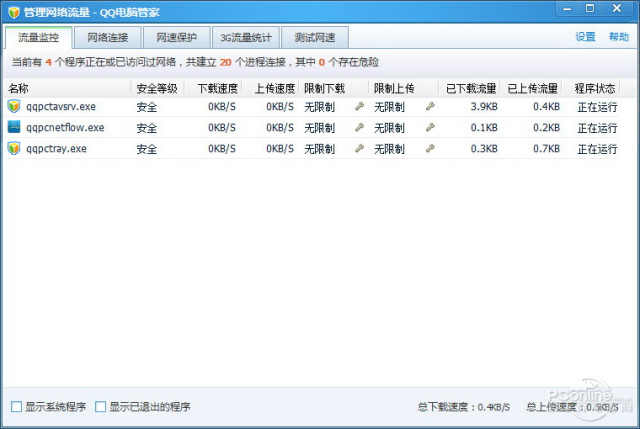
Task: Edit download limit for qqpcnetflow.exe
Action: tap(359, 127)
